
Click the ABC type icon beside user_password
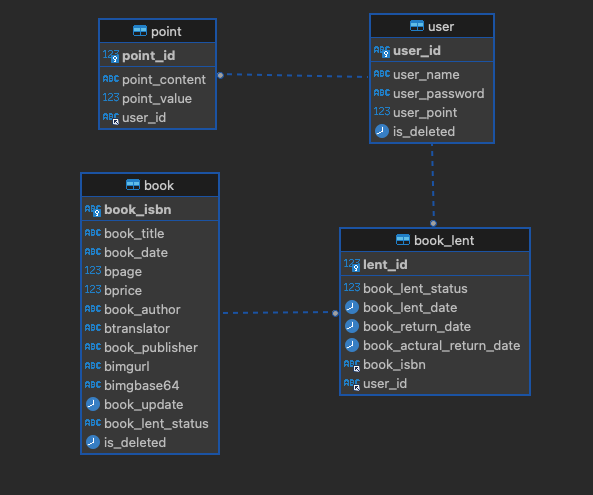[382, 93]
